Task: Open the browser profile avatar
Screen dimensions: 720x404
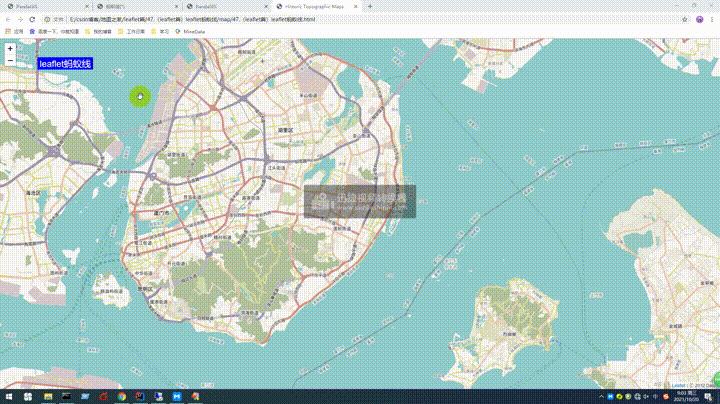Action: pos(699,19)
